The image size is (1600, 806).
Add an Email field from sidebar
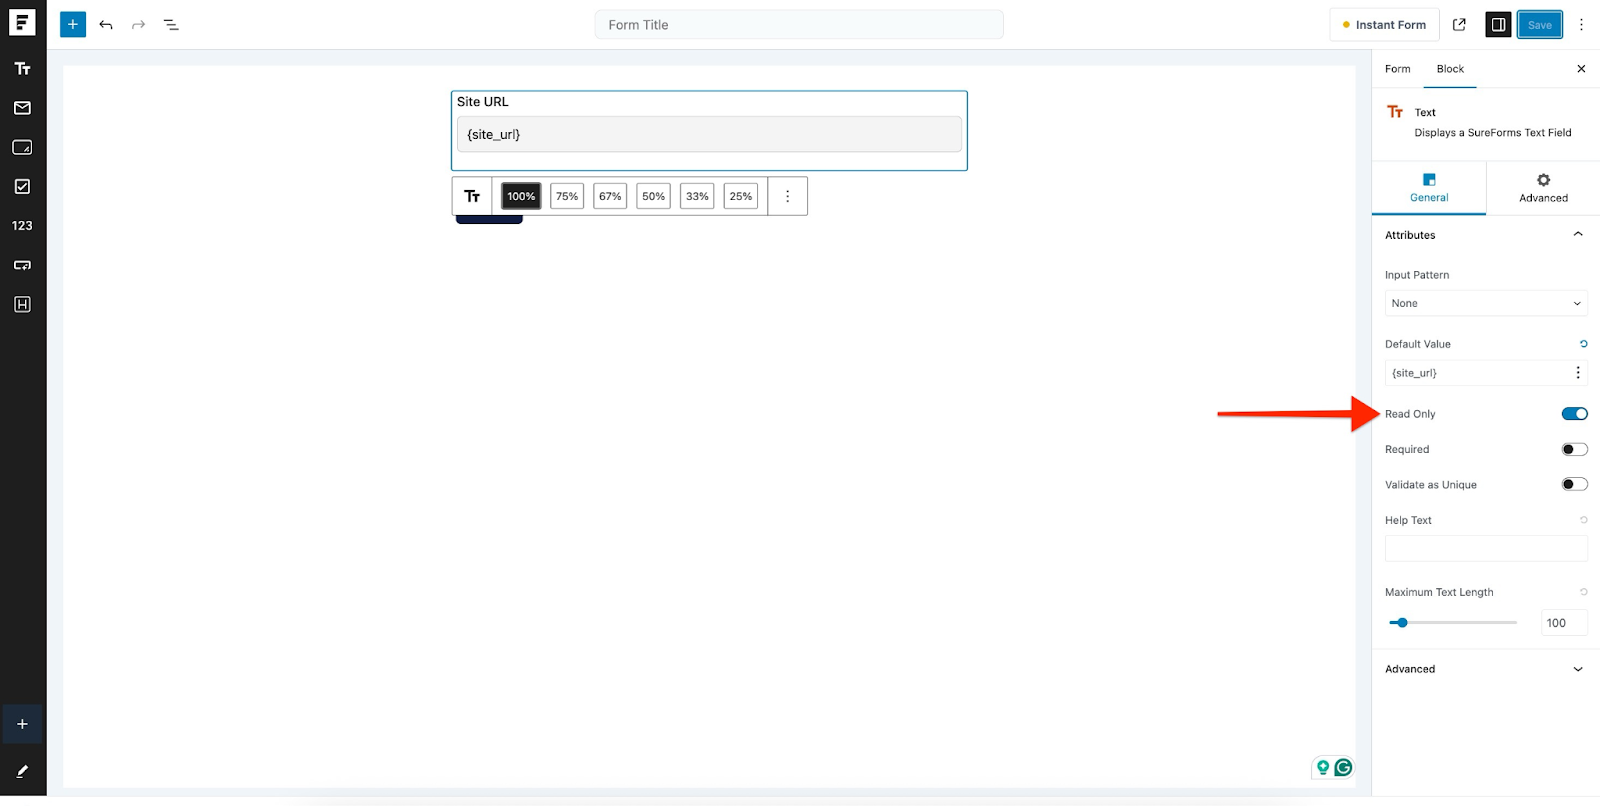click(22, 108)
